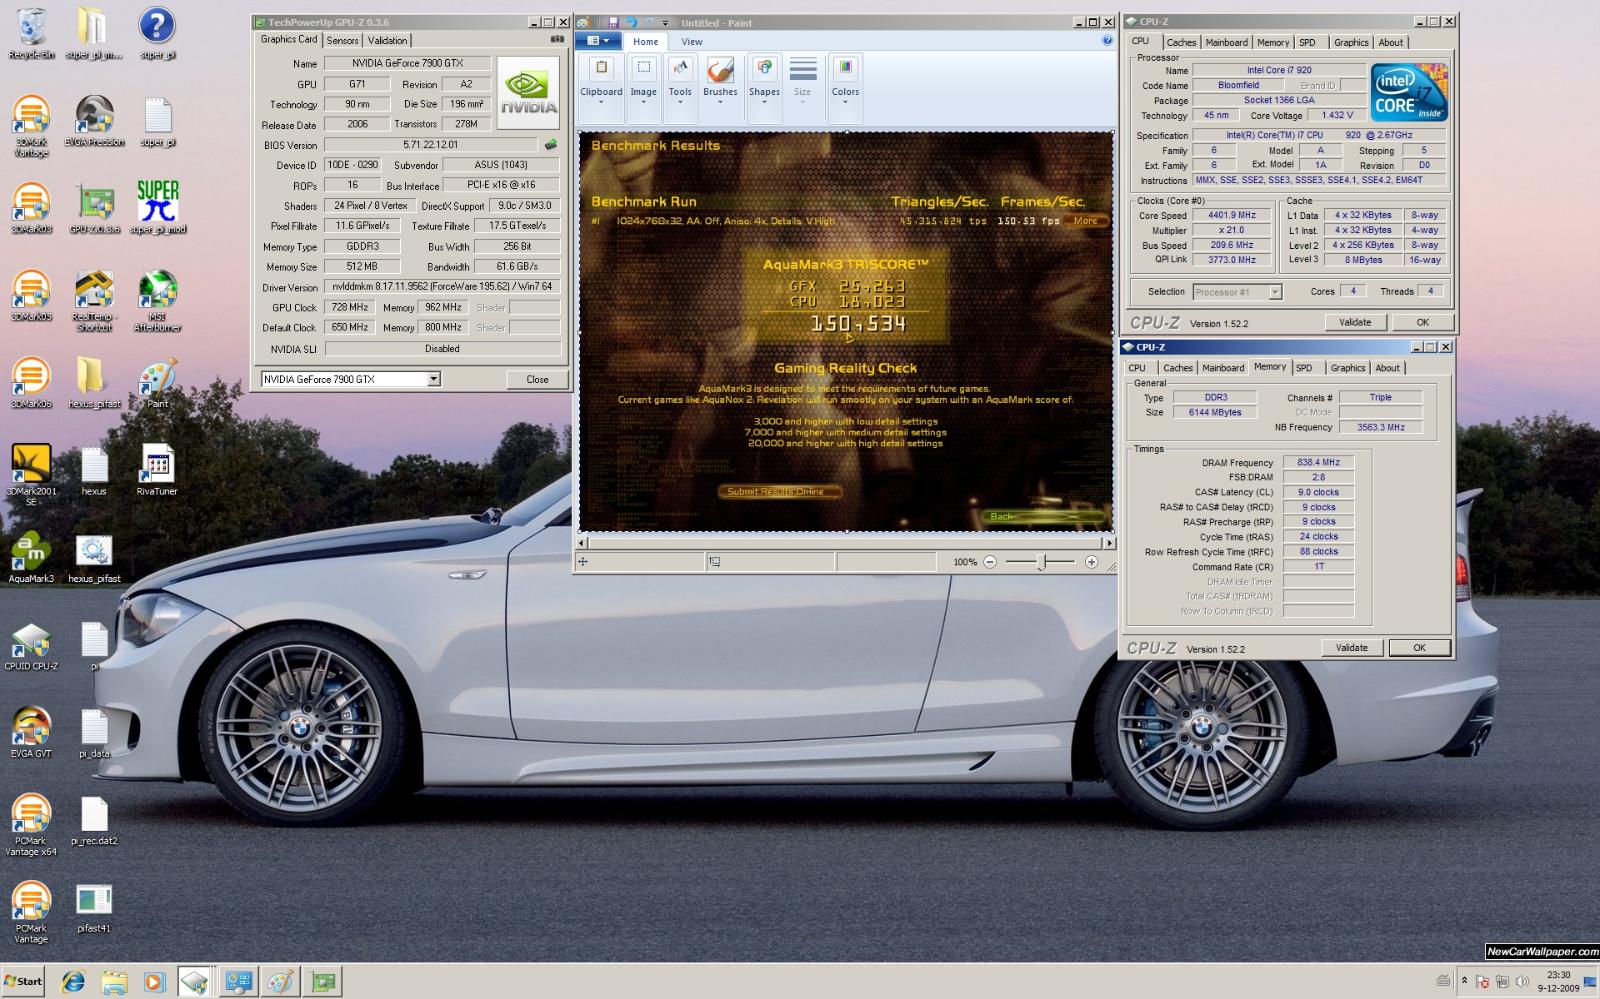The image size is (1600, 999).
Task: Open the GPU-Z.0.3.6 desktop icon
Action: [94, 209]
